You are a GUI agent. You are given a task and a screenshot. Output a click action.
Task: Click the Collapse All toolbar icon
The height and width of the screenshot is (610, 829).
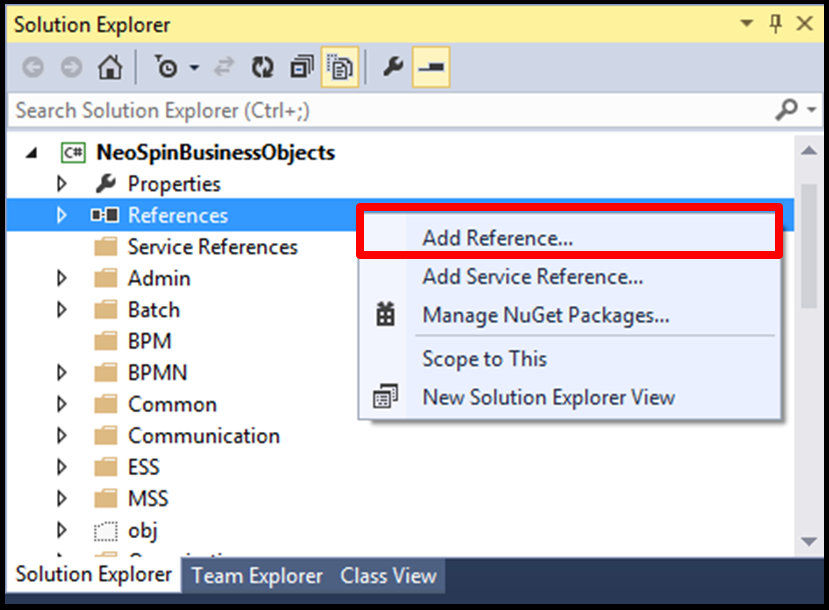pyautogui.click(x=300, y=68)
